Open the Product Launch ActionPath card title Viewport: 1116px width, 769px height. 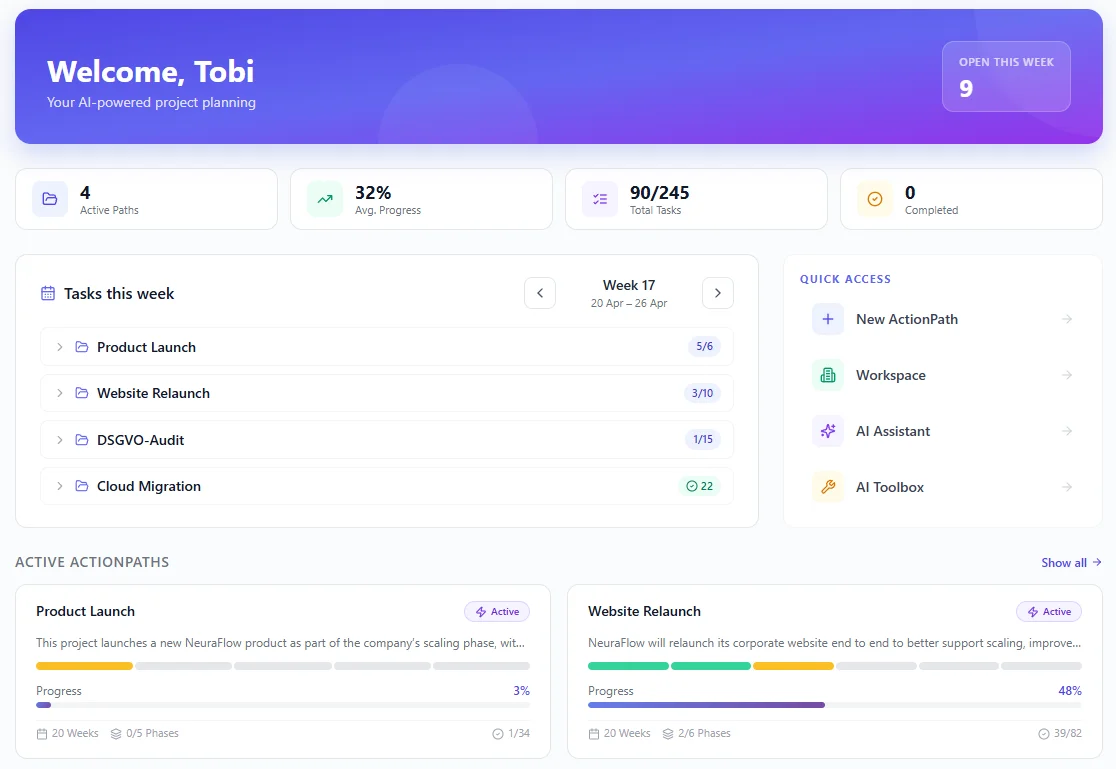coord(85,612)
